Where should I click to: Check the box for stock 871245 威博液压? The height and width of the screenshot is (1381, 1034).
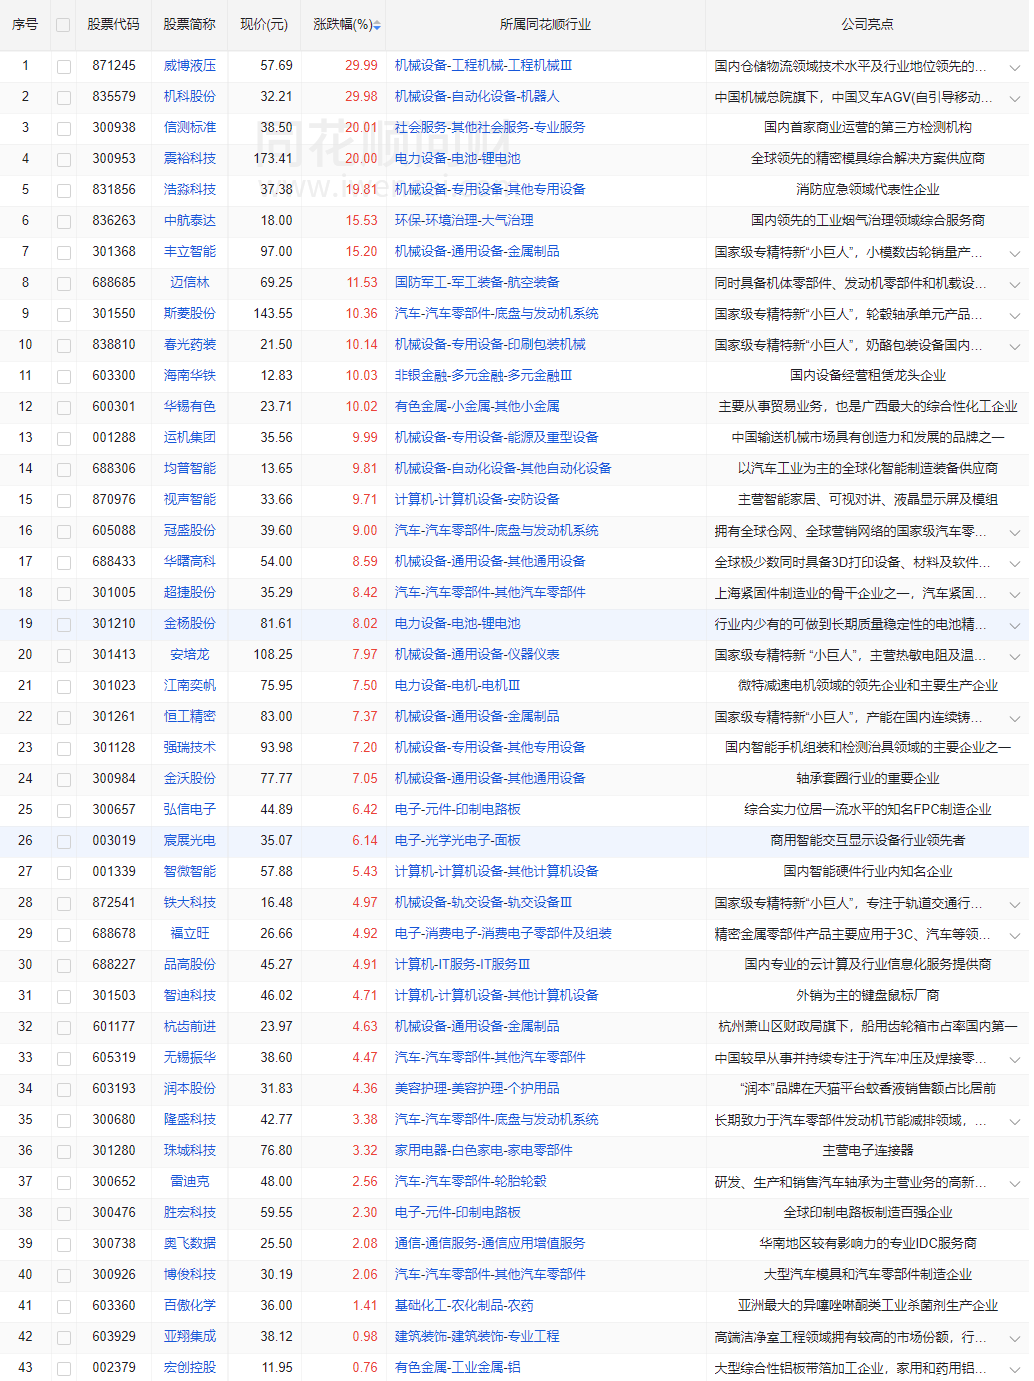coord(64,67)
